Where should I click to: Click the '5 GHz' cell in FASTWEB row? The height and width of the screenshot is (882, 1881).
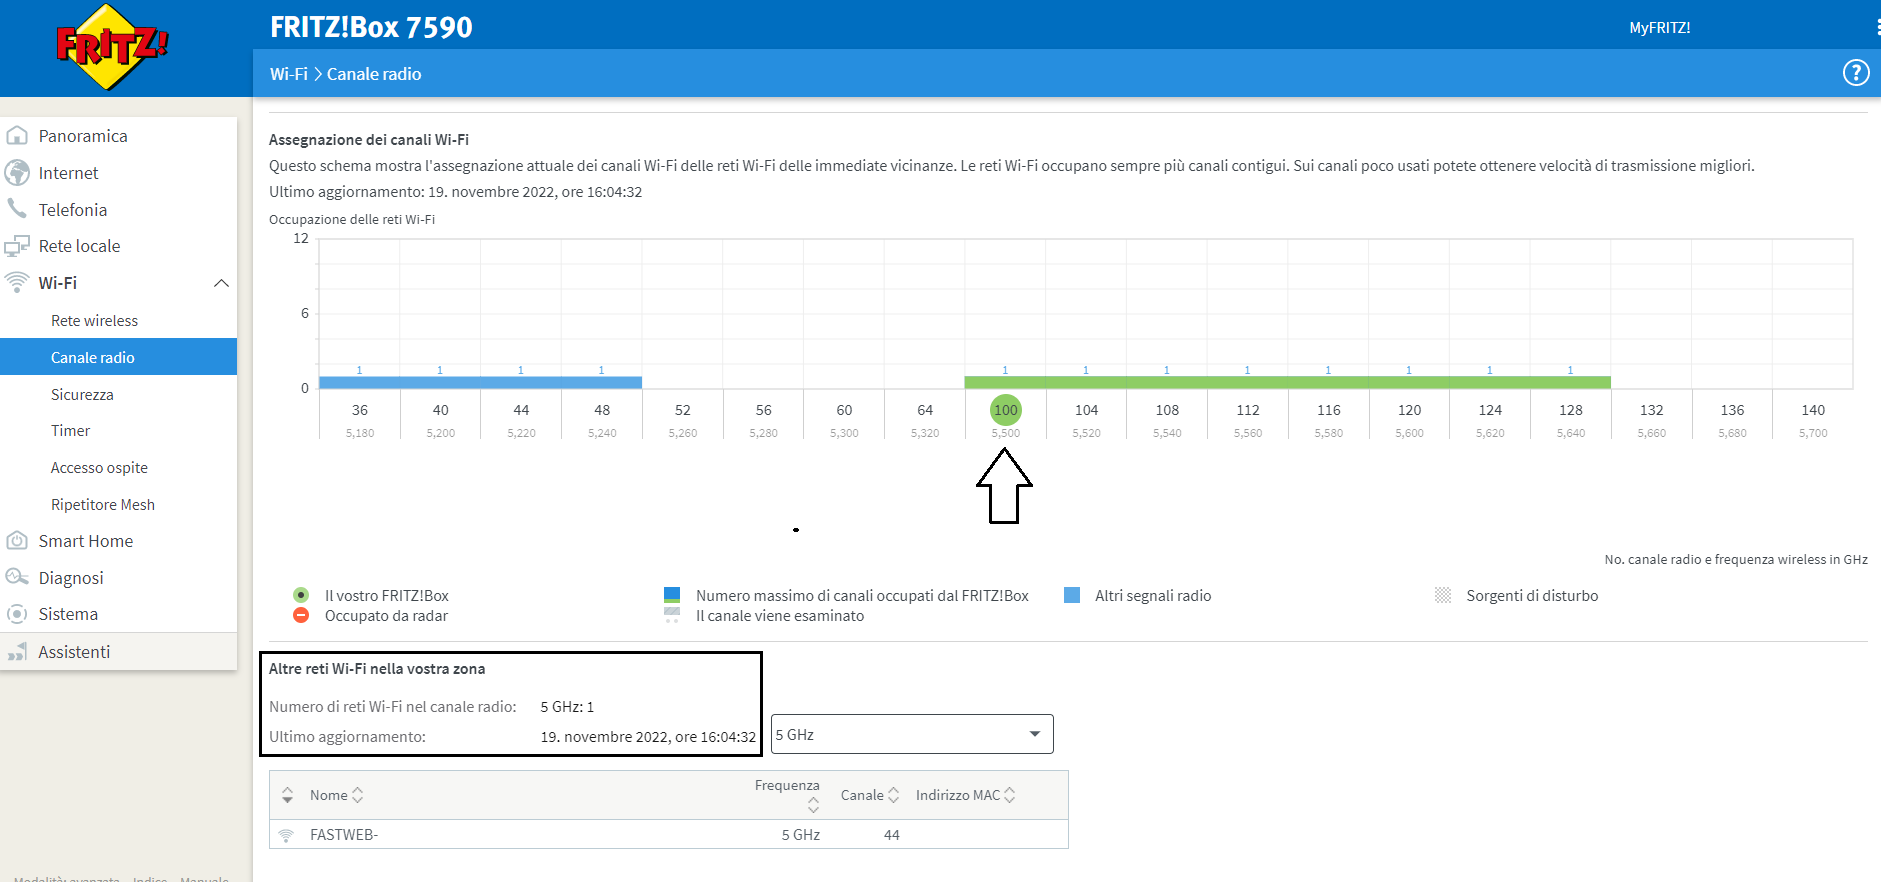tap(801, 835)
